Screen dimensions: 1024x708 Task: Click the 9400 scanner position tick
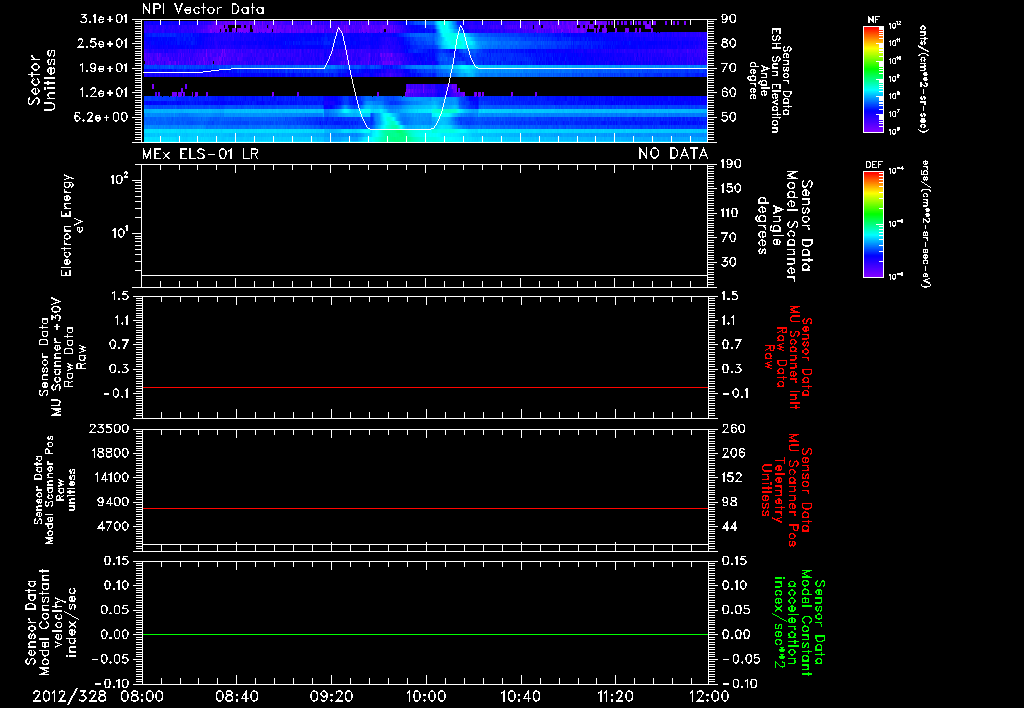point(113,502)
